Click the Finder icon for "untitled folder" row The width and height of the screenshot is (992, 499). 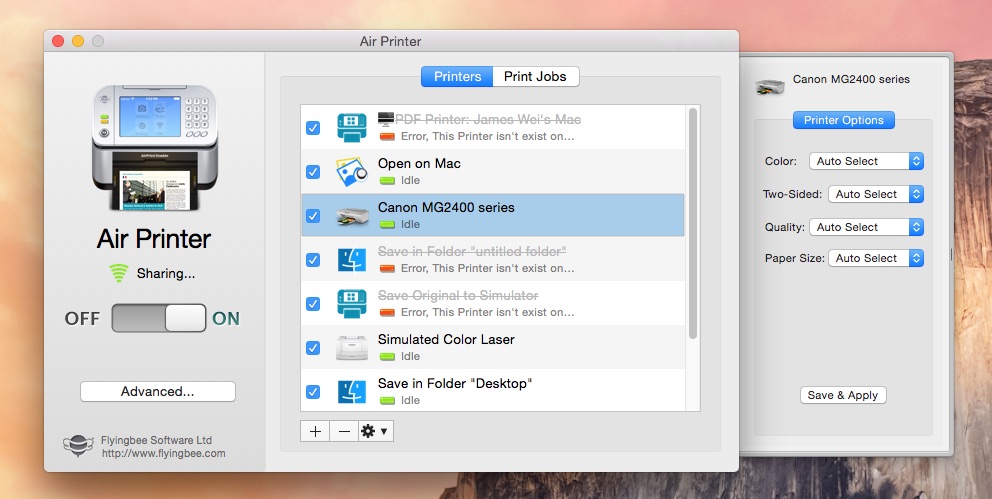pyautogui.click(x=352, y=260)
